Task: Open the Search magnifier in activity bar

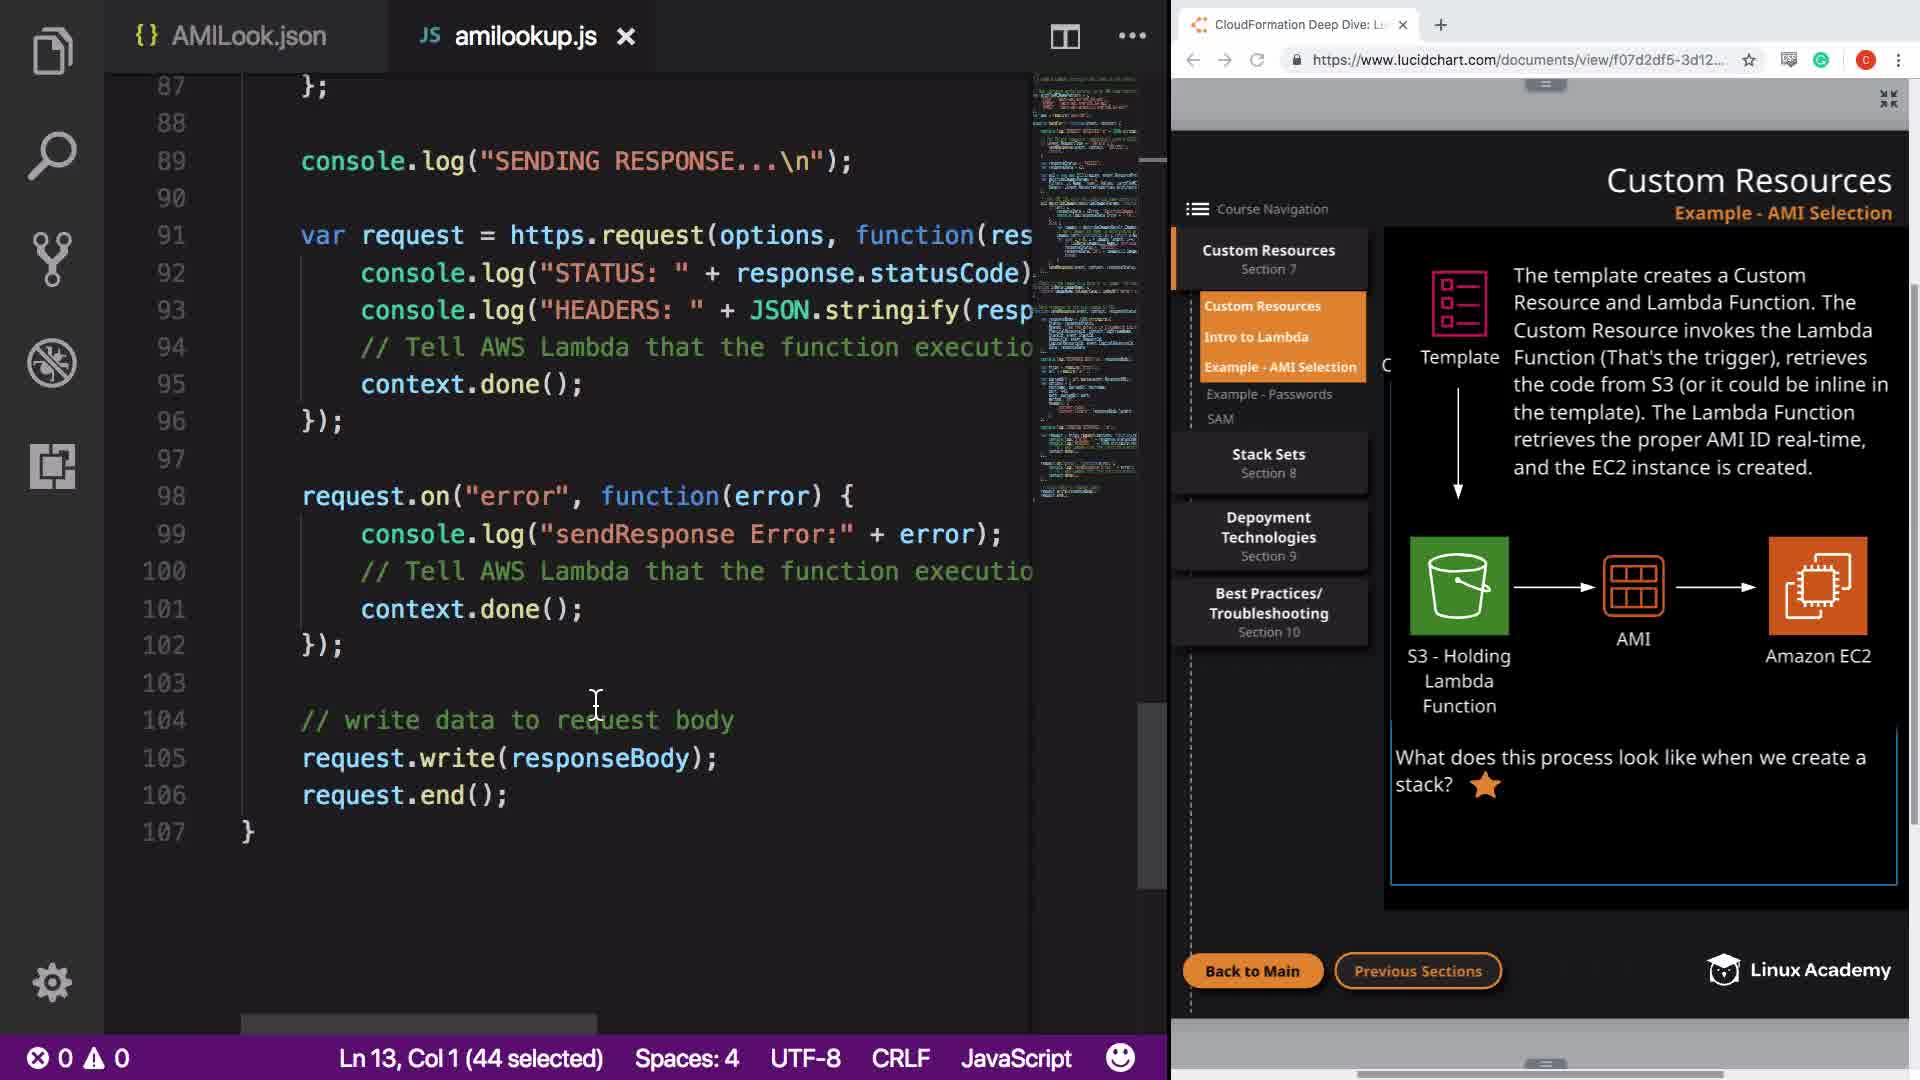Action: 52,156
